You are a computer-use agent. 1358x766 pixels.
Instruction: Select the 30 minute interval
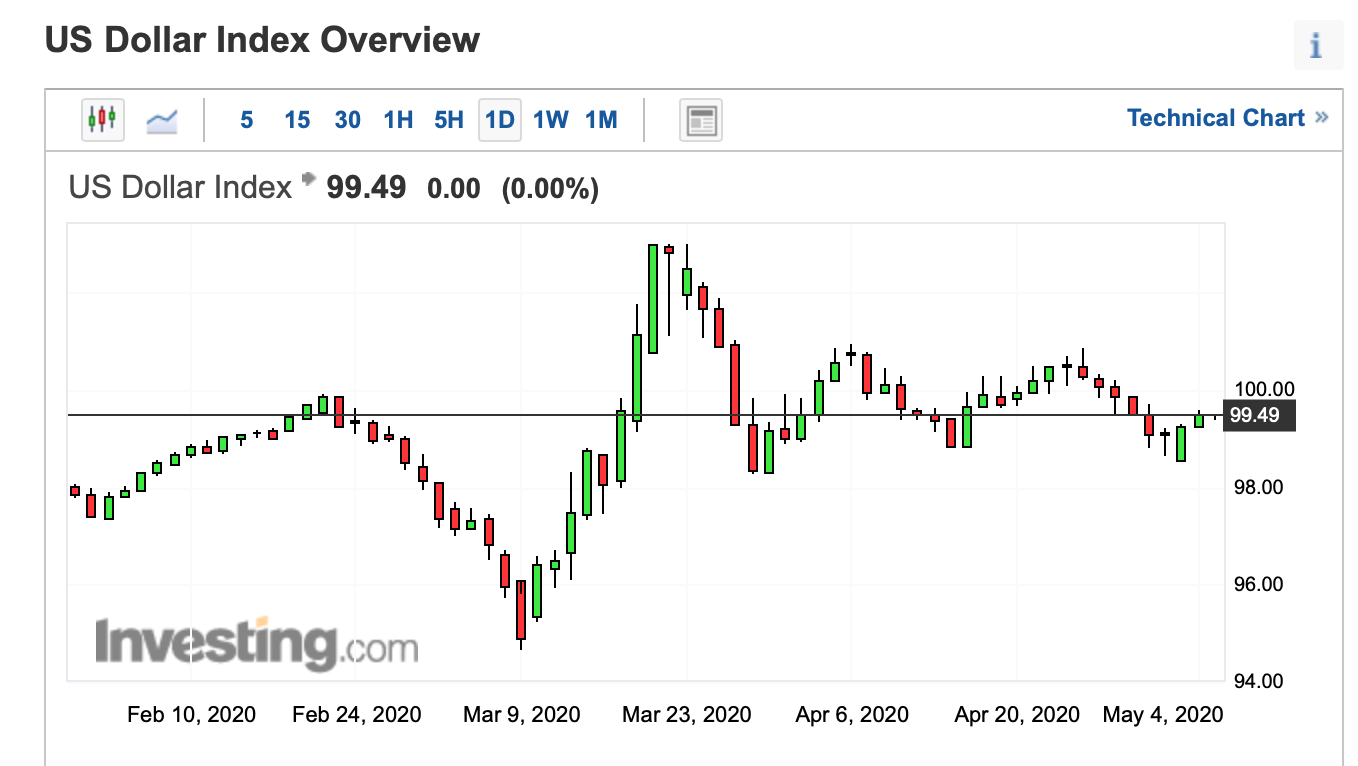(348, 121)
